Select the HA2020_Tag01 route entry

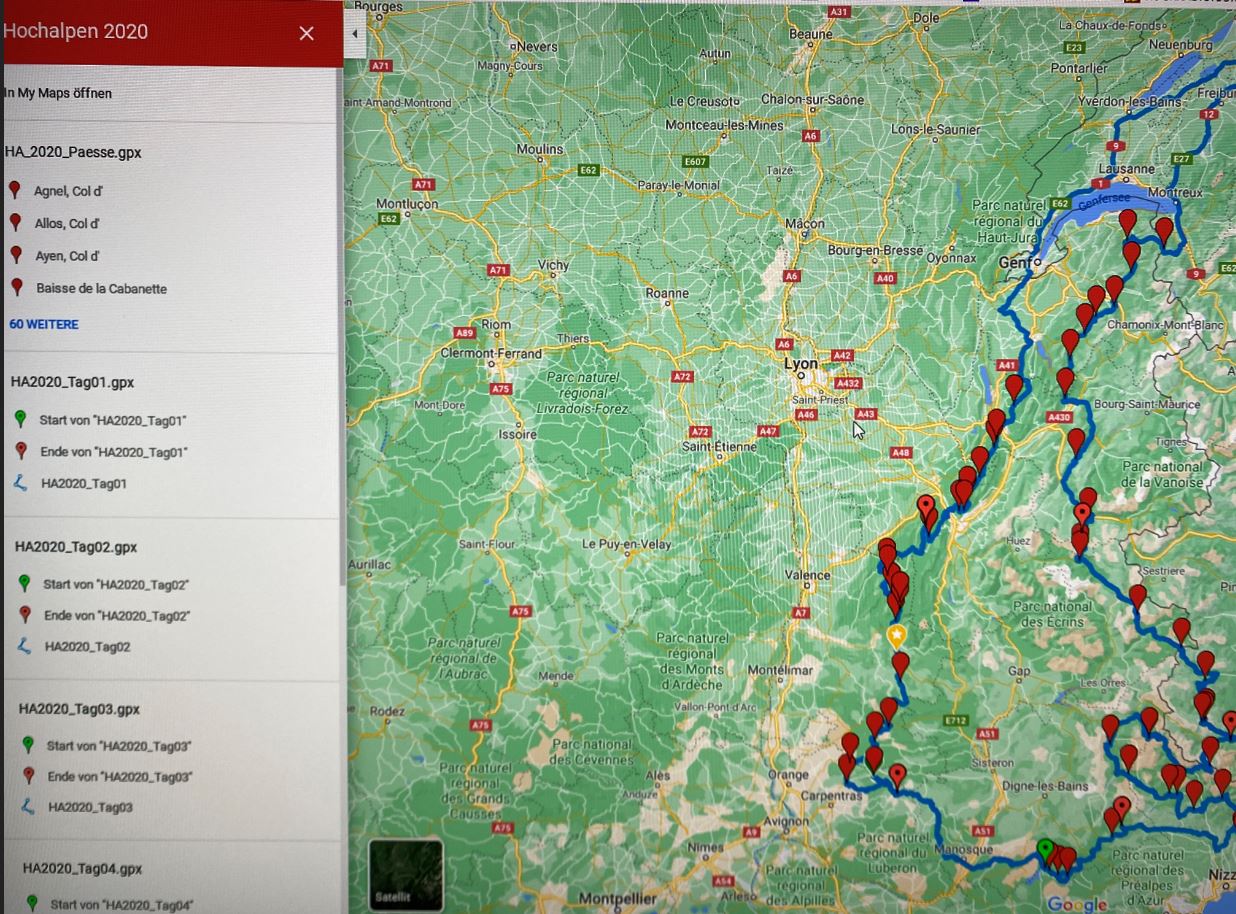coord(84,484)
